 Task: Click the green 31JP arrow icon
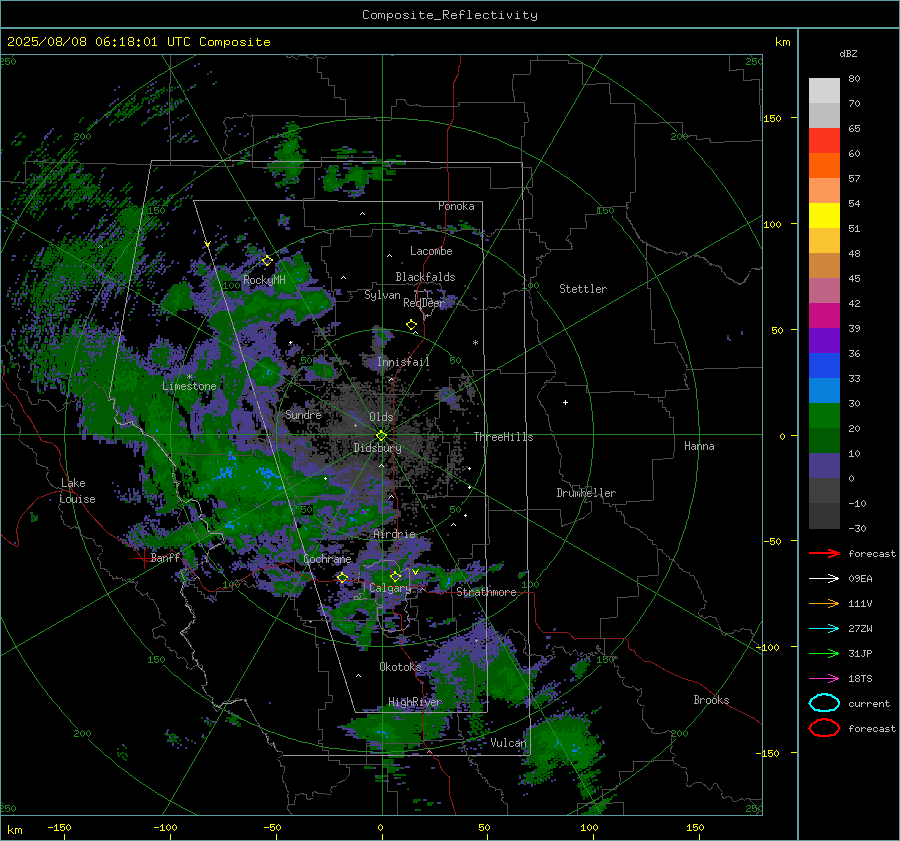coord(824,653)
